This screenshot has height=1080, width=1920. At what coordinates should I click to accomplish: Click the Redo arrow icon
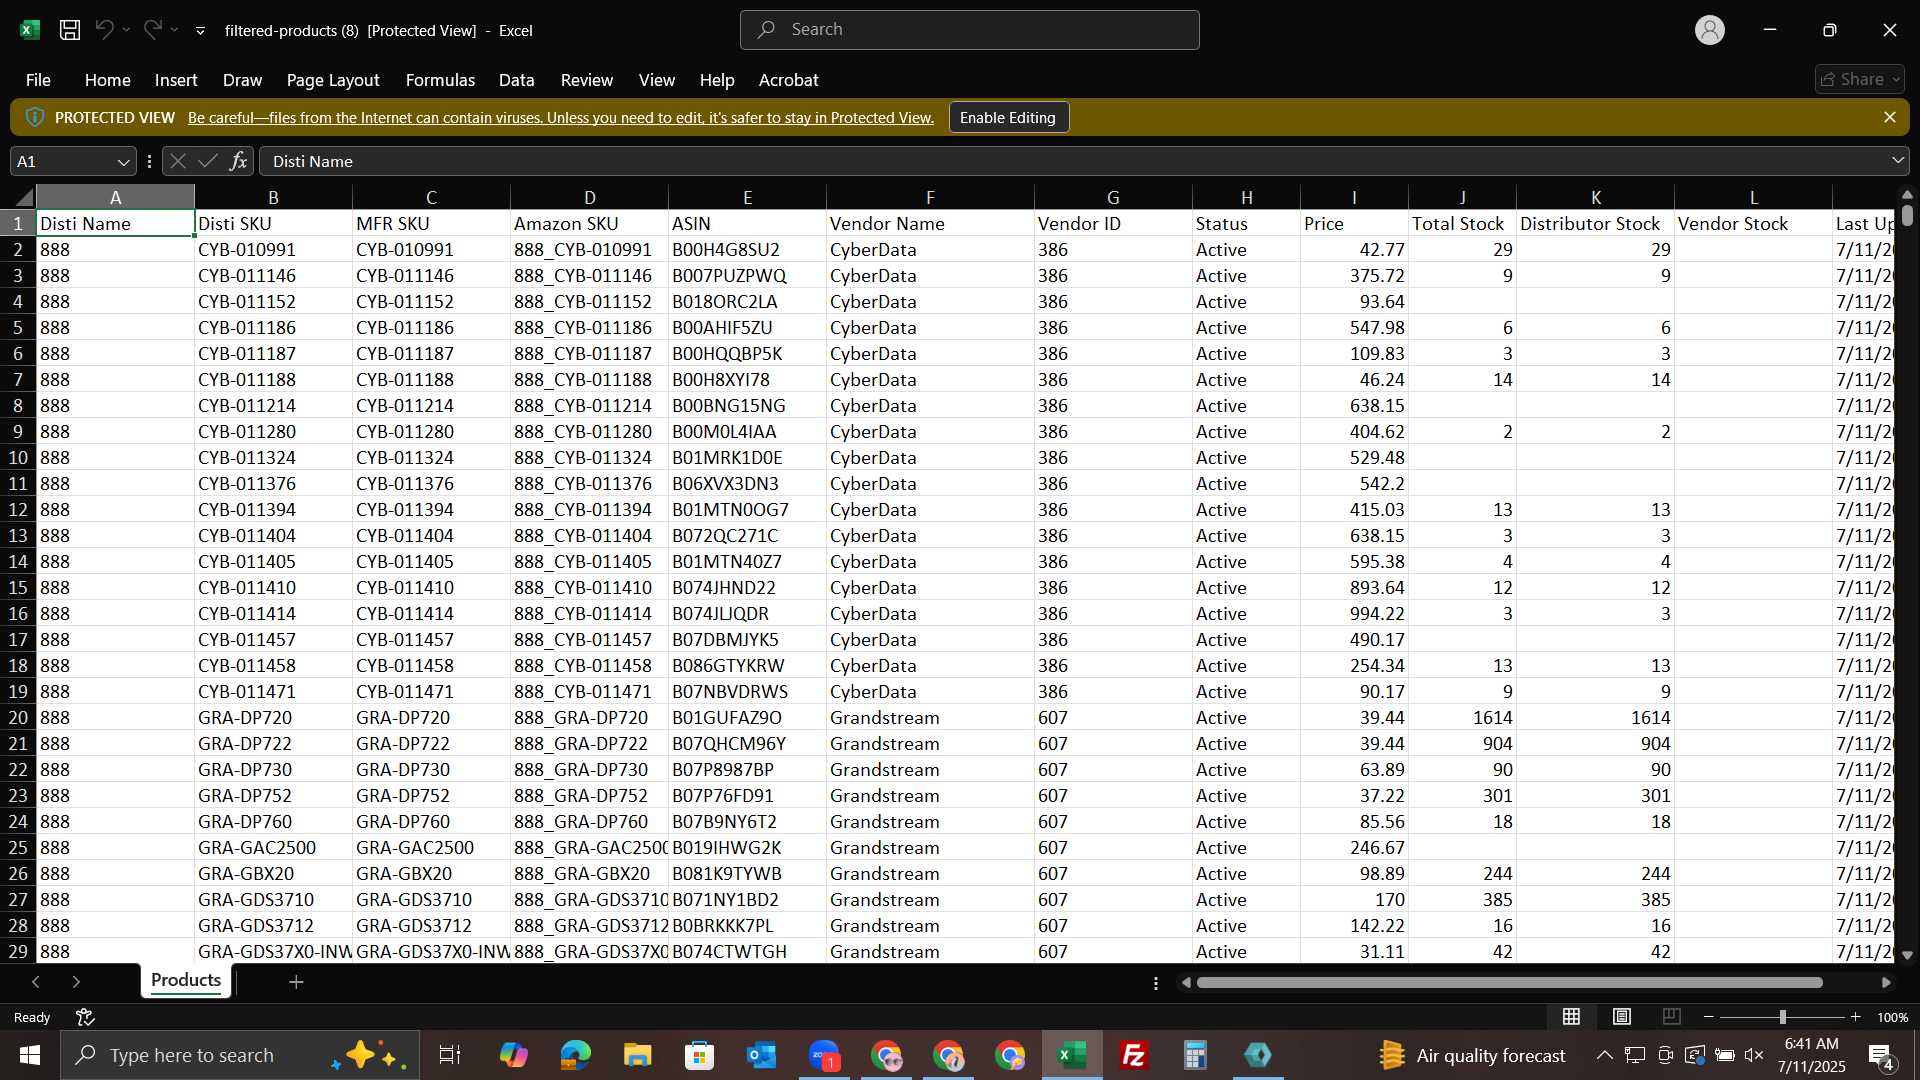tap(152, 30)
